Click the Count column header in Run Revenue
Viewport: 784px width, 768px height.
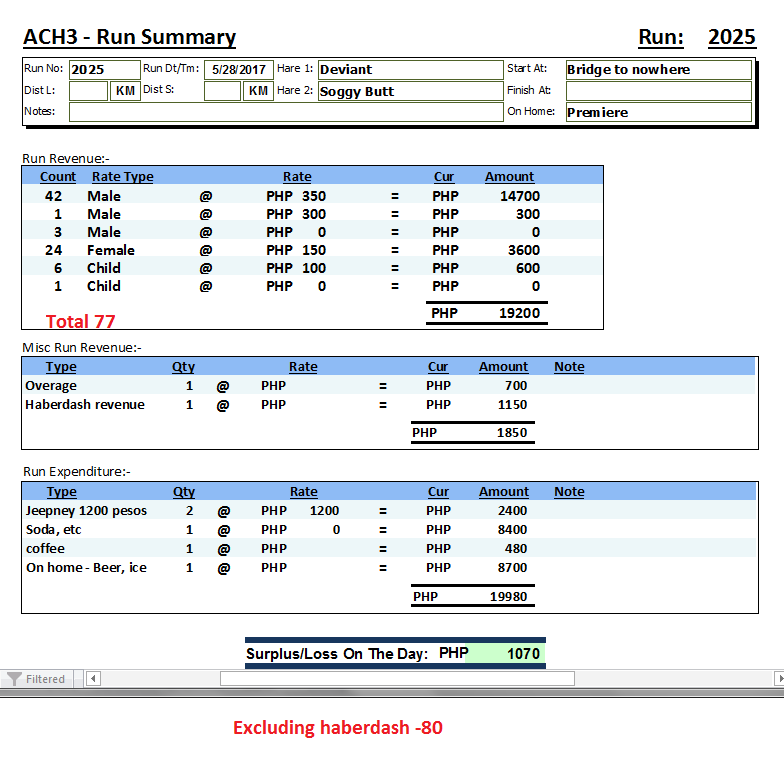58,176
